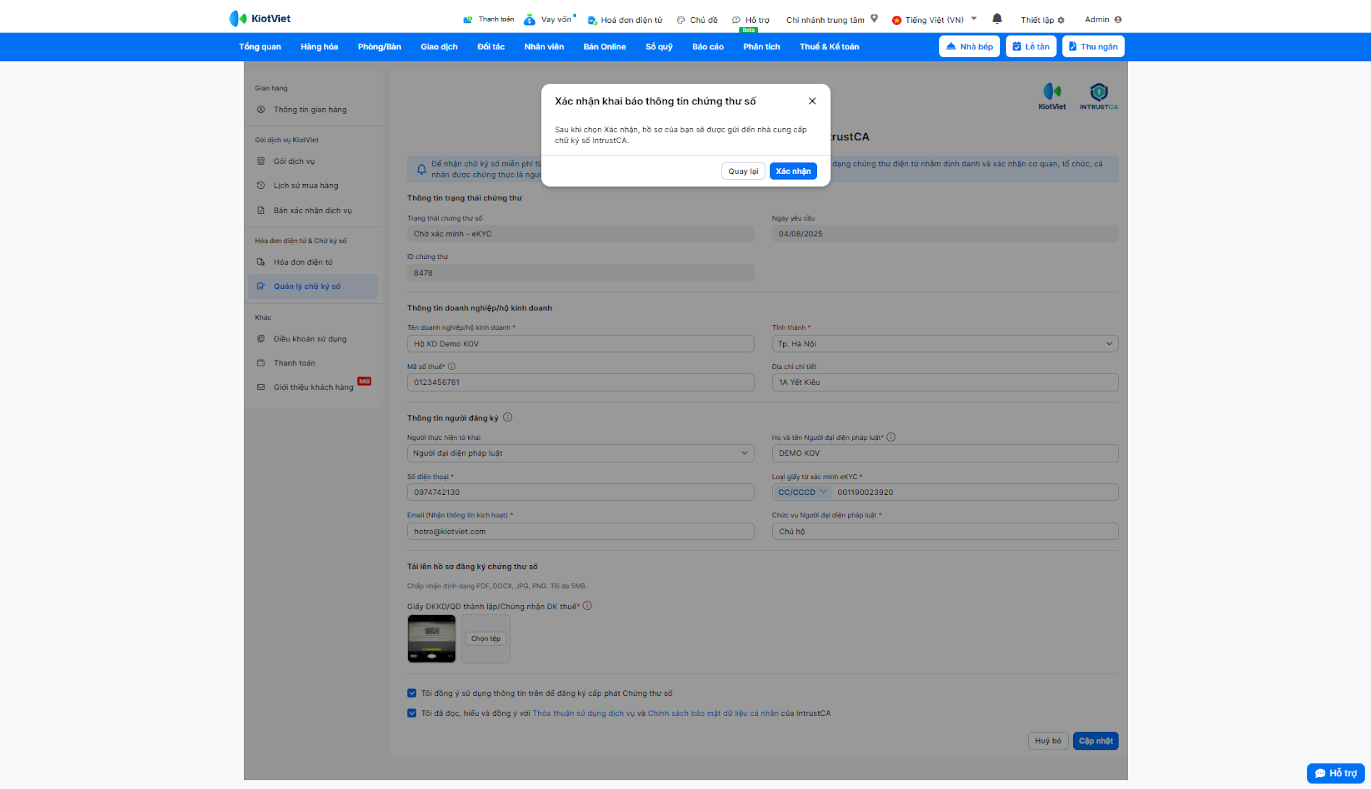This screenshot has height=789, width=1371.
Task: Click the uploaded business license thumbnail
Action: (x=432, y=639)
